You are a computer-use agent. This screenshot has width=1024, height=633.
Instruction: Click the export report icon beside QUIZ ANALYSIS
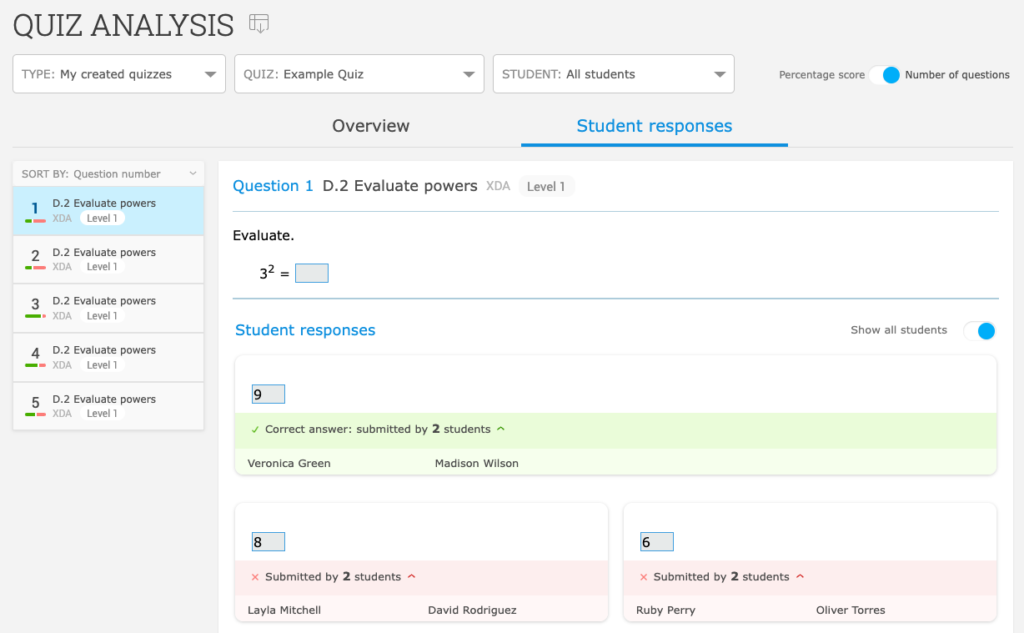259,24
